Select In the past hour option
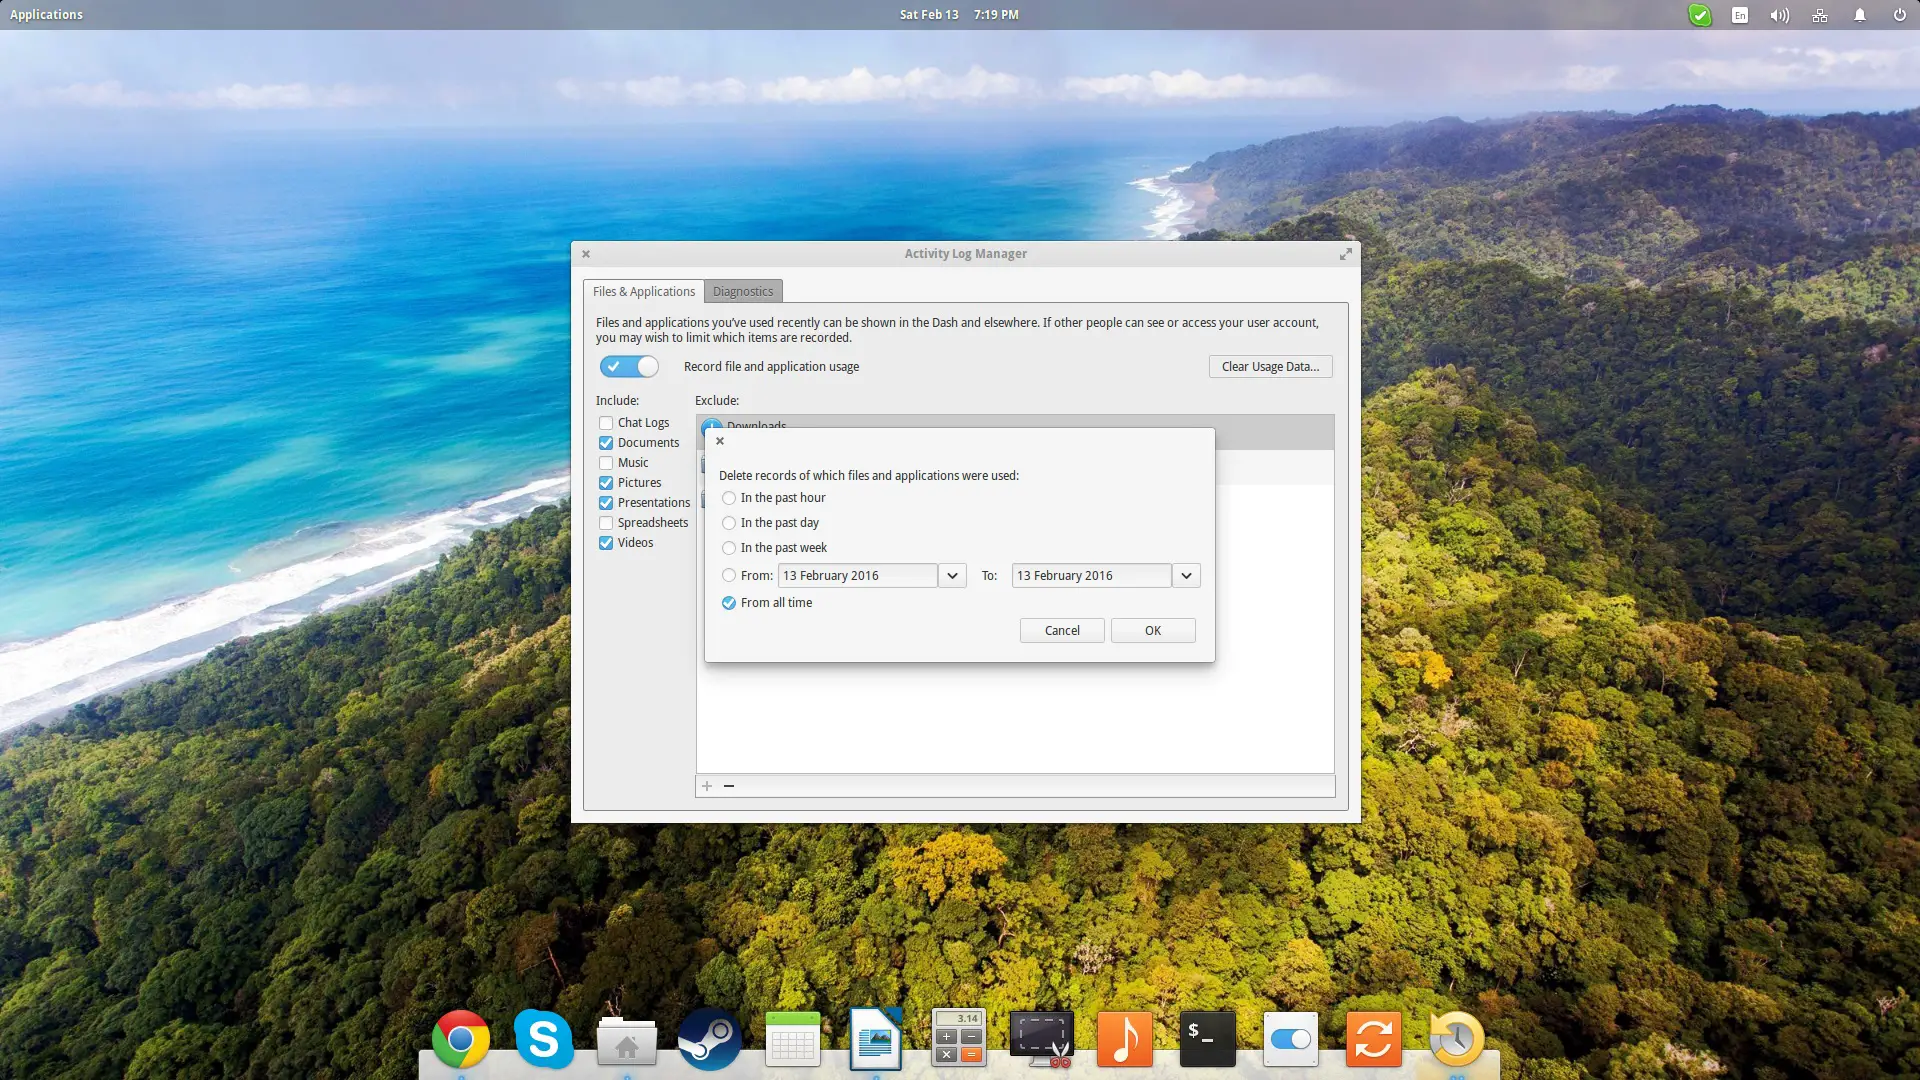This screenshot has width=1920, height=1080. click(729, 498)
